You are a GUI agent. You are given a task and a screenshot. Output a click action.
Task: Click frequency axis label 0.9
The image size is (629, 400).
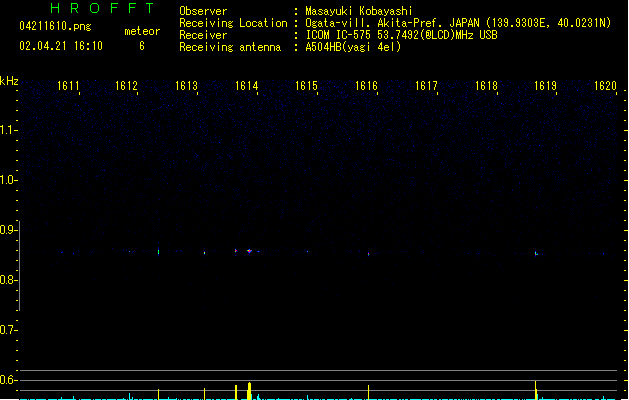(x=8, y=230)
